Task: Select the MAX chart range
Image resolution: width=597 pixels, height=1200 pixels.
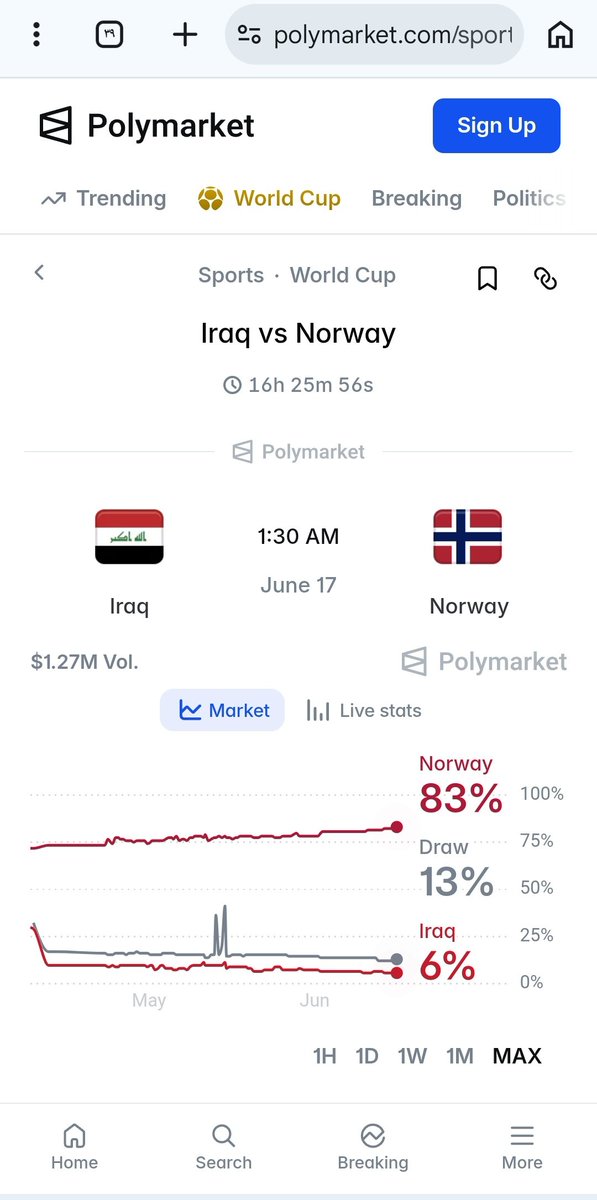Action: [517, 1056]
